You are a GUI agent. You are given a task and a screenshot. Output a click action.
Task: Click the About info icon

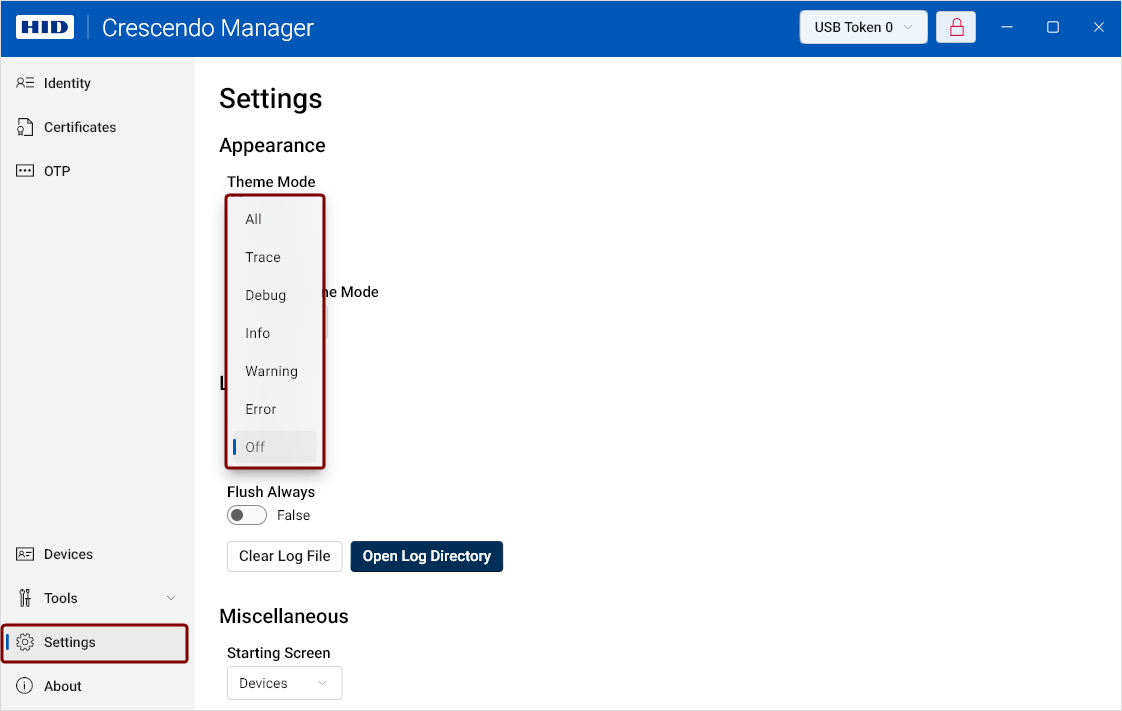pos(25,686)
